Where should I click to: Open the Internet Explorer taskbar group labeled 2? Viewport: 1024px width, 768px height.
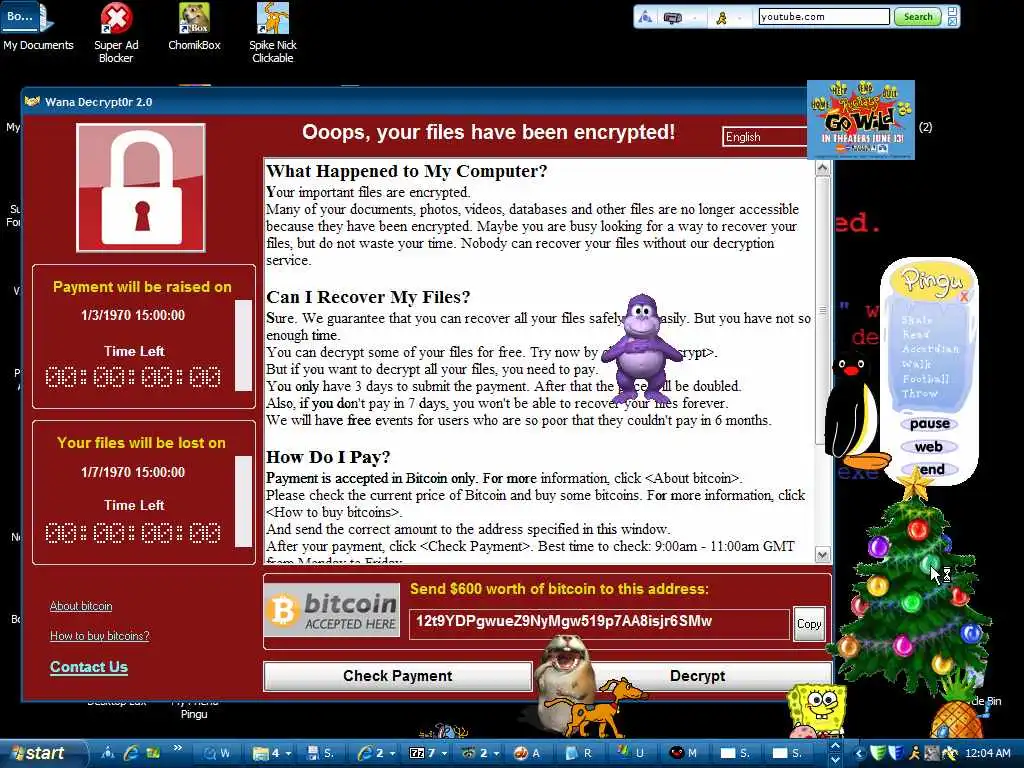point(376,753)
